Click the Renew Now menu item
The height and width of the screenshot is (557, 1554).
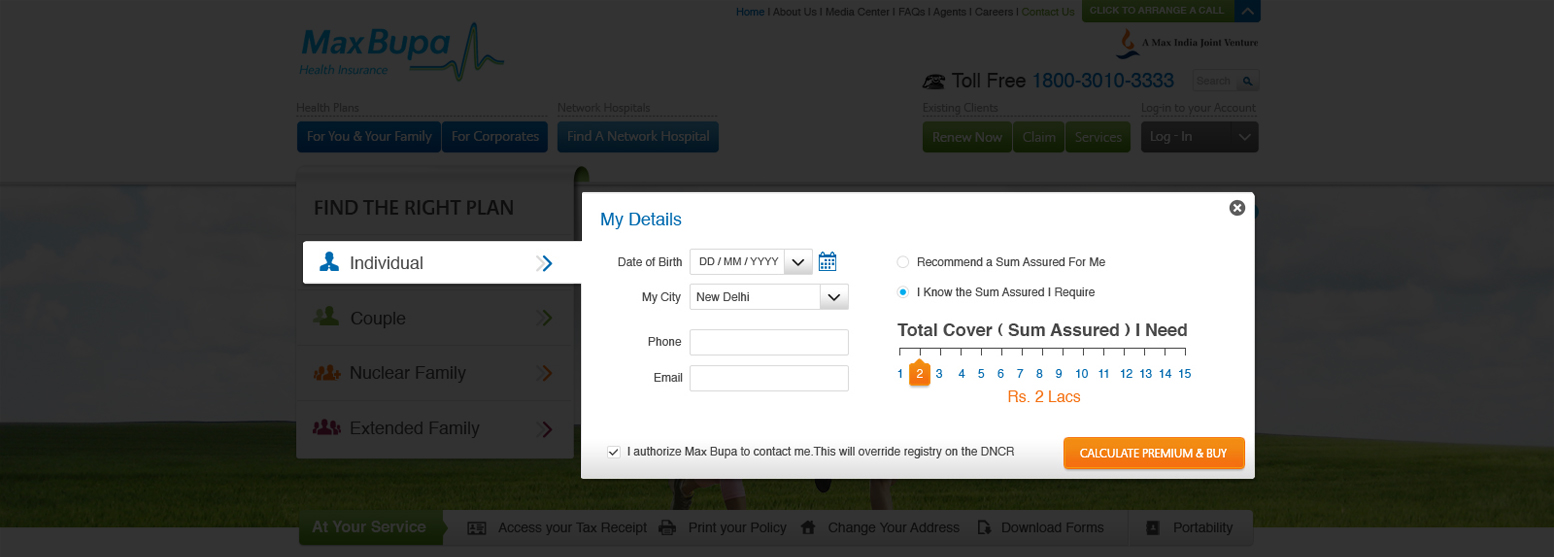(967, 137)
